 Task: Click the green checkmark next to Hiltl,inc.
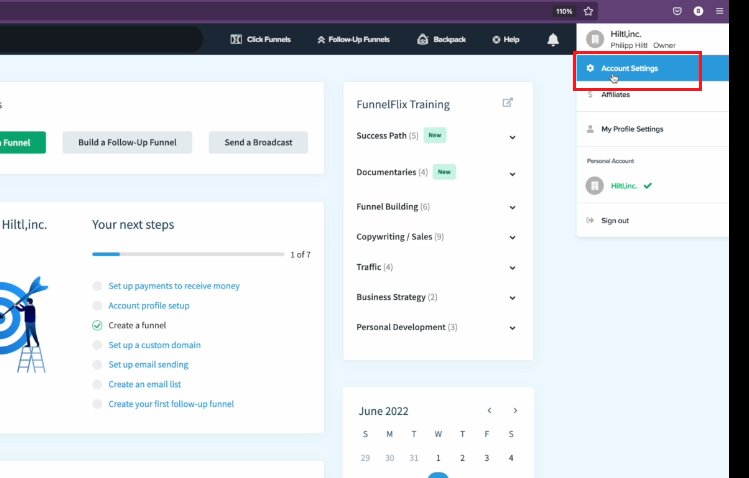pyautogui.click(x=648, y=186)
